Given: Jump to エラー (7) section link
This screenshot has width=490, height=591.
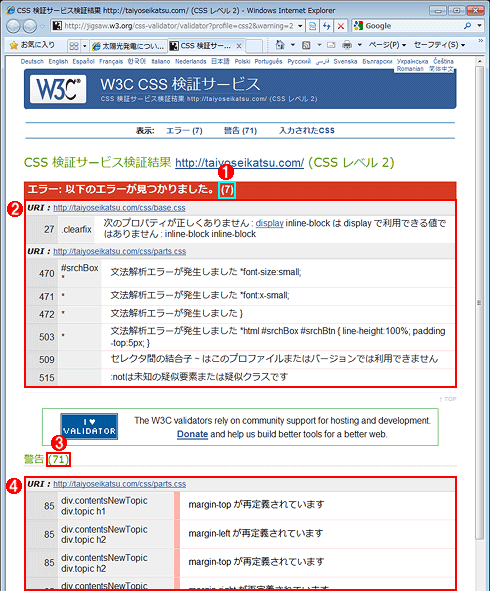Looking at the screenshot, I should click(184, 130).
